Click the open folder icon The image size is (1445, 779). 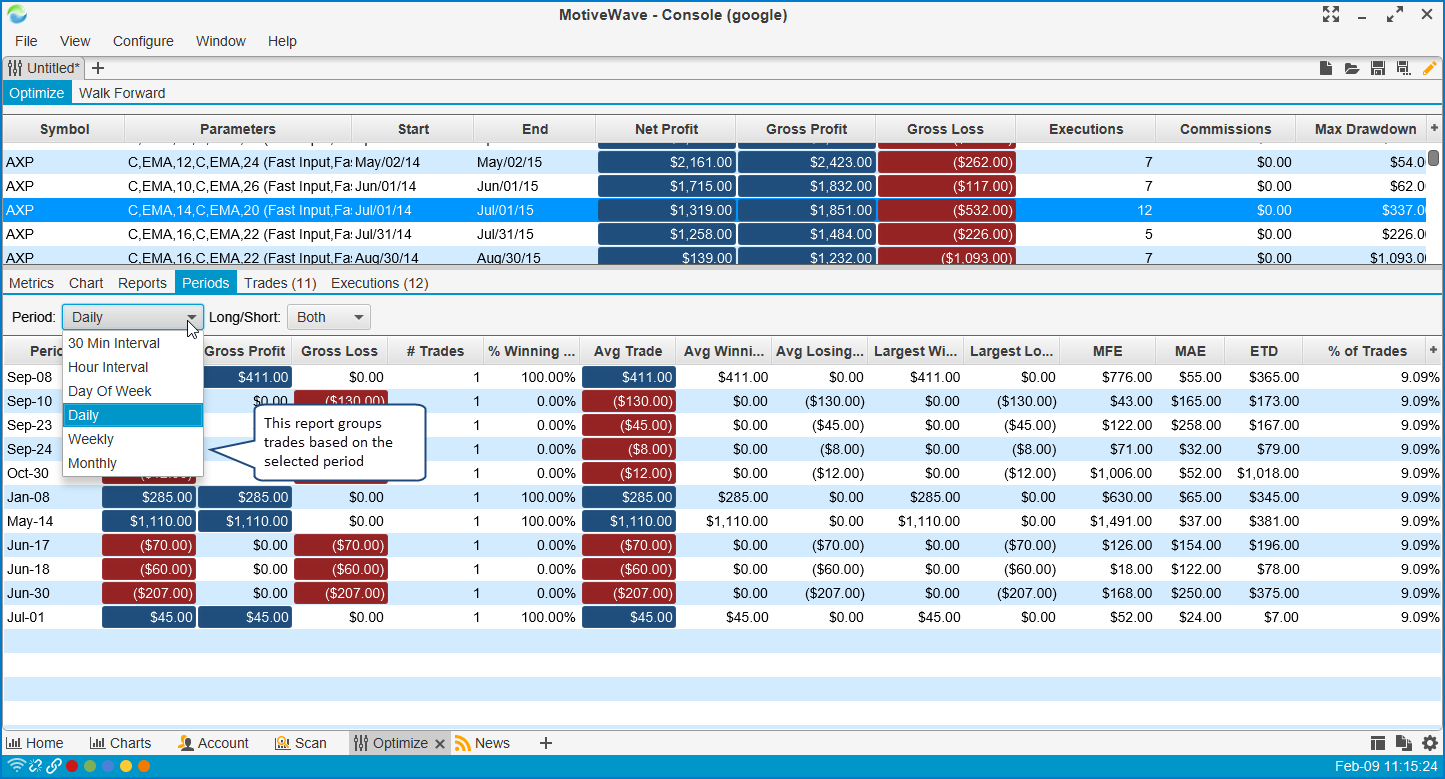1352,68
